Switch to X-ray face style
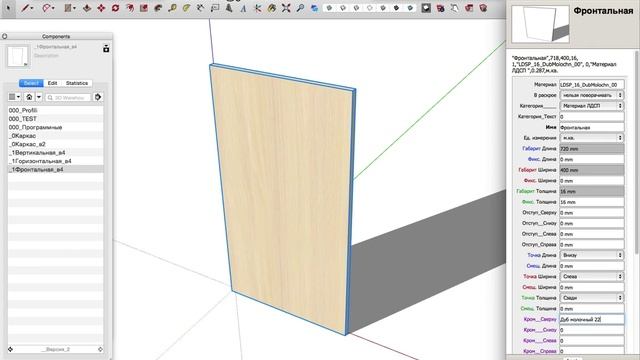Screen dimensions: 640x360 point(329,8)
